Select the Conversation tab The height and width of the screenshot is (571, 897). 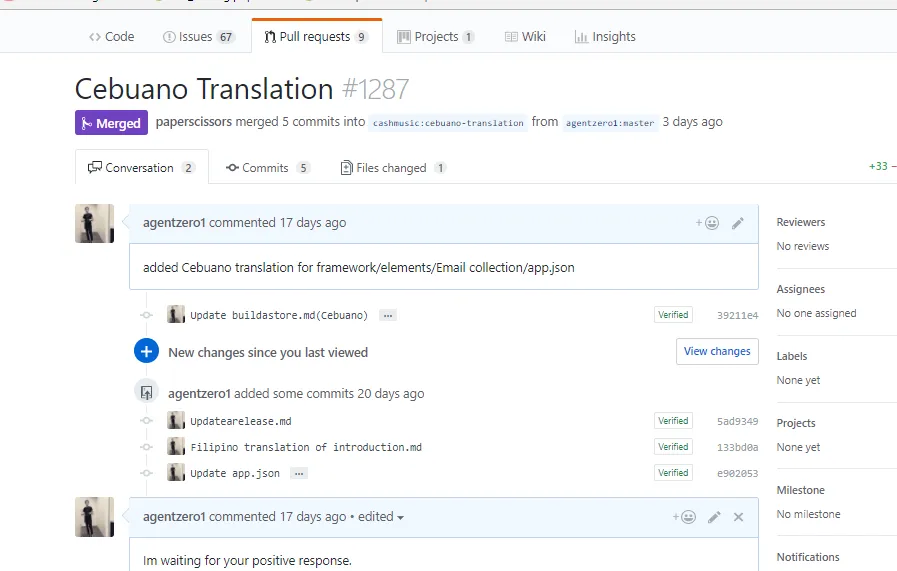142,168
